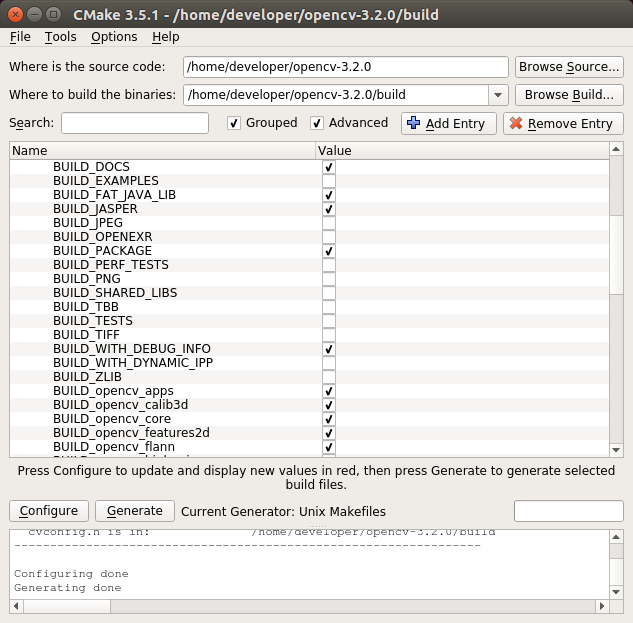The width and height of the screenshot is (633, 623).
Task: Select the BUILD_WITH_DYNAMIC_IPP row name
Action: coord(133,363)
